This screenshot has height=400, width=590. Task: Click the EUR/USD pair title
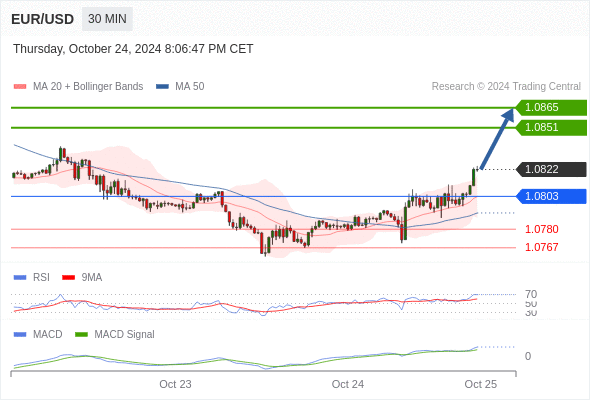click(x=43, y=19)
